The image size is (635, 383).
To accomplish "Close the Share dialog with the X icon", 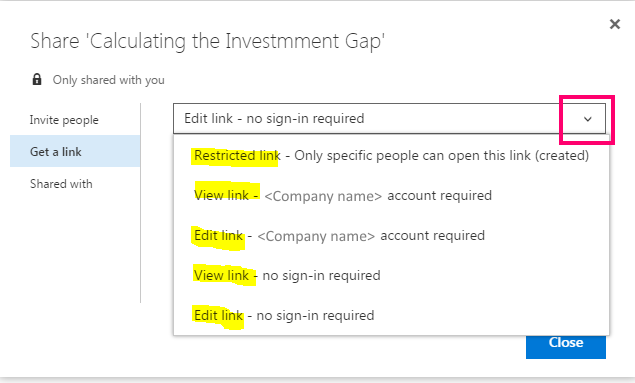I will pos(615,24).
